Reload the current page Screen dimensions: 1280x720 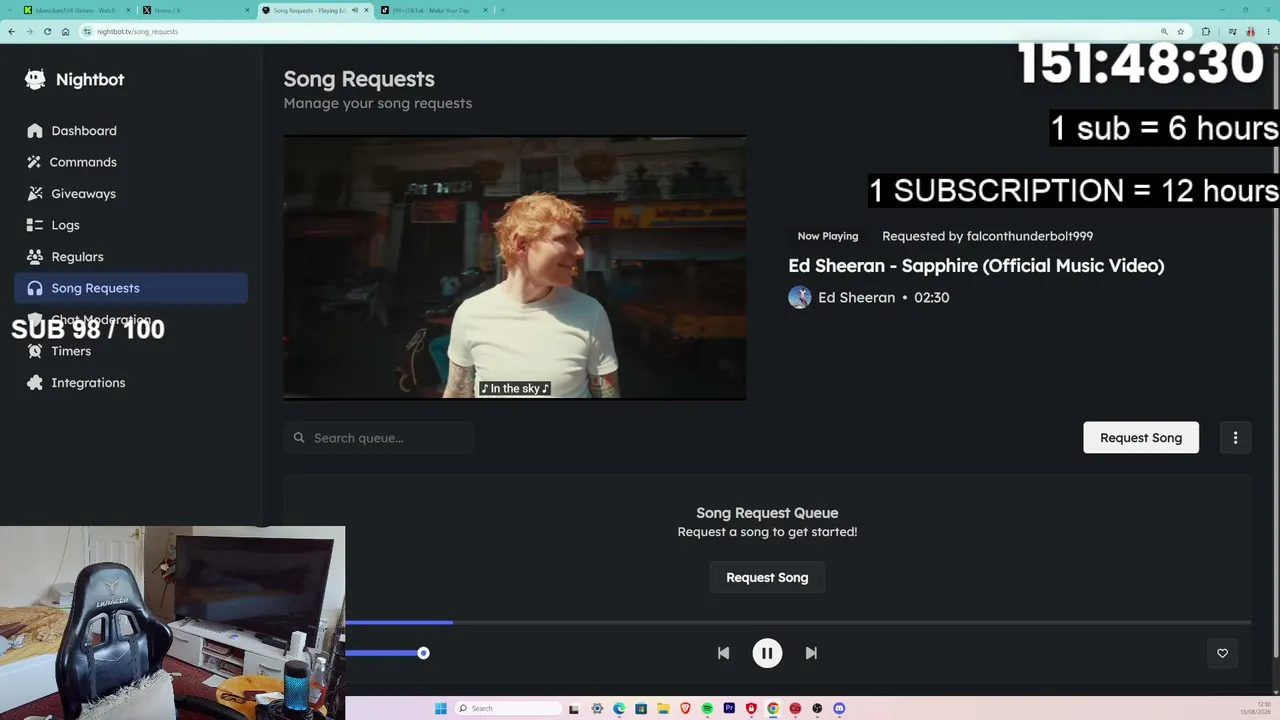click(x=47, y=31)
